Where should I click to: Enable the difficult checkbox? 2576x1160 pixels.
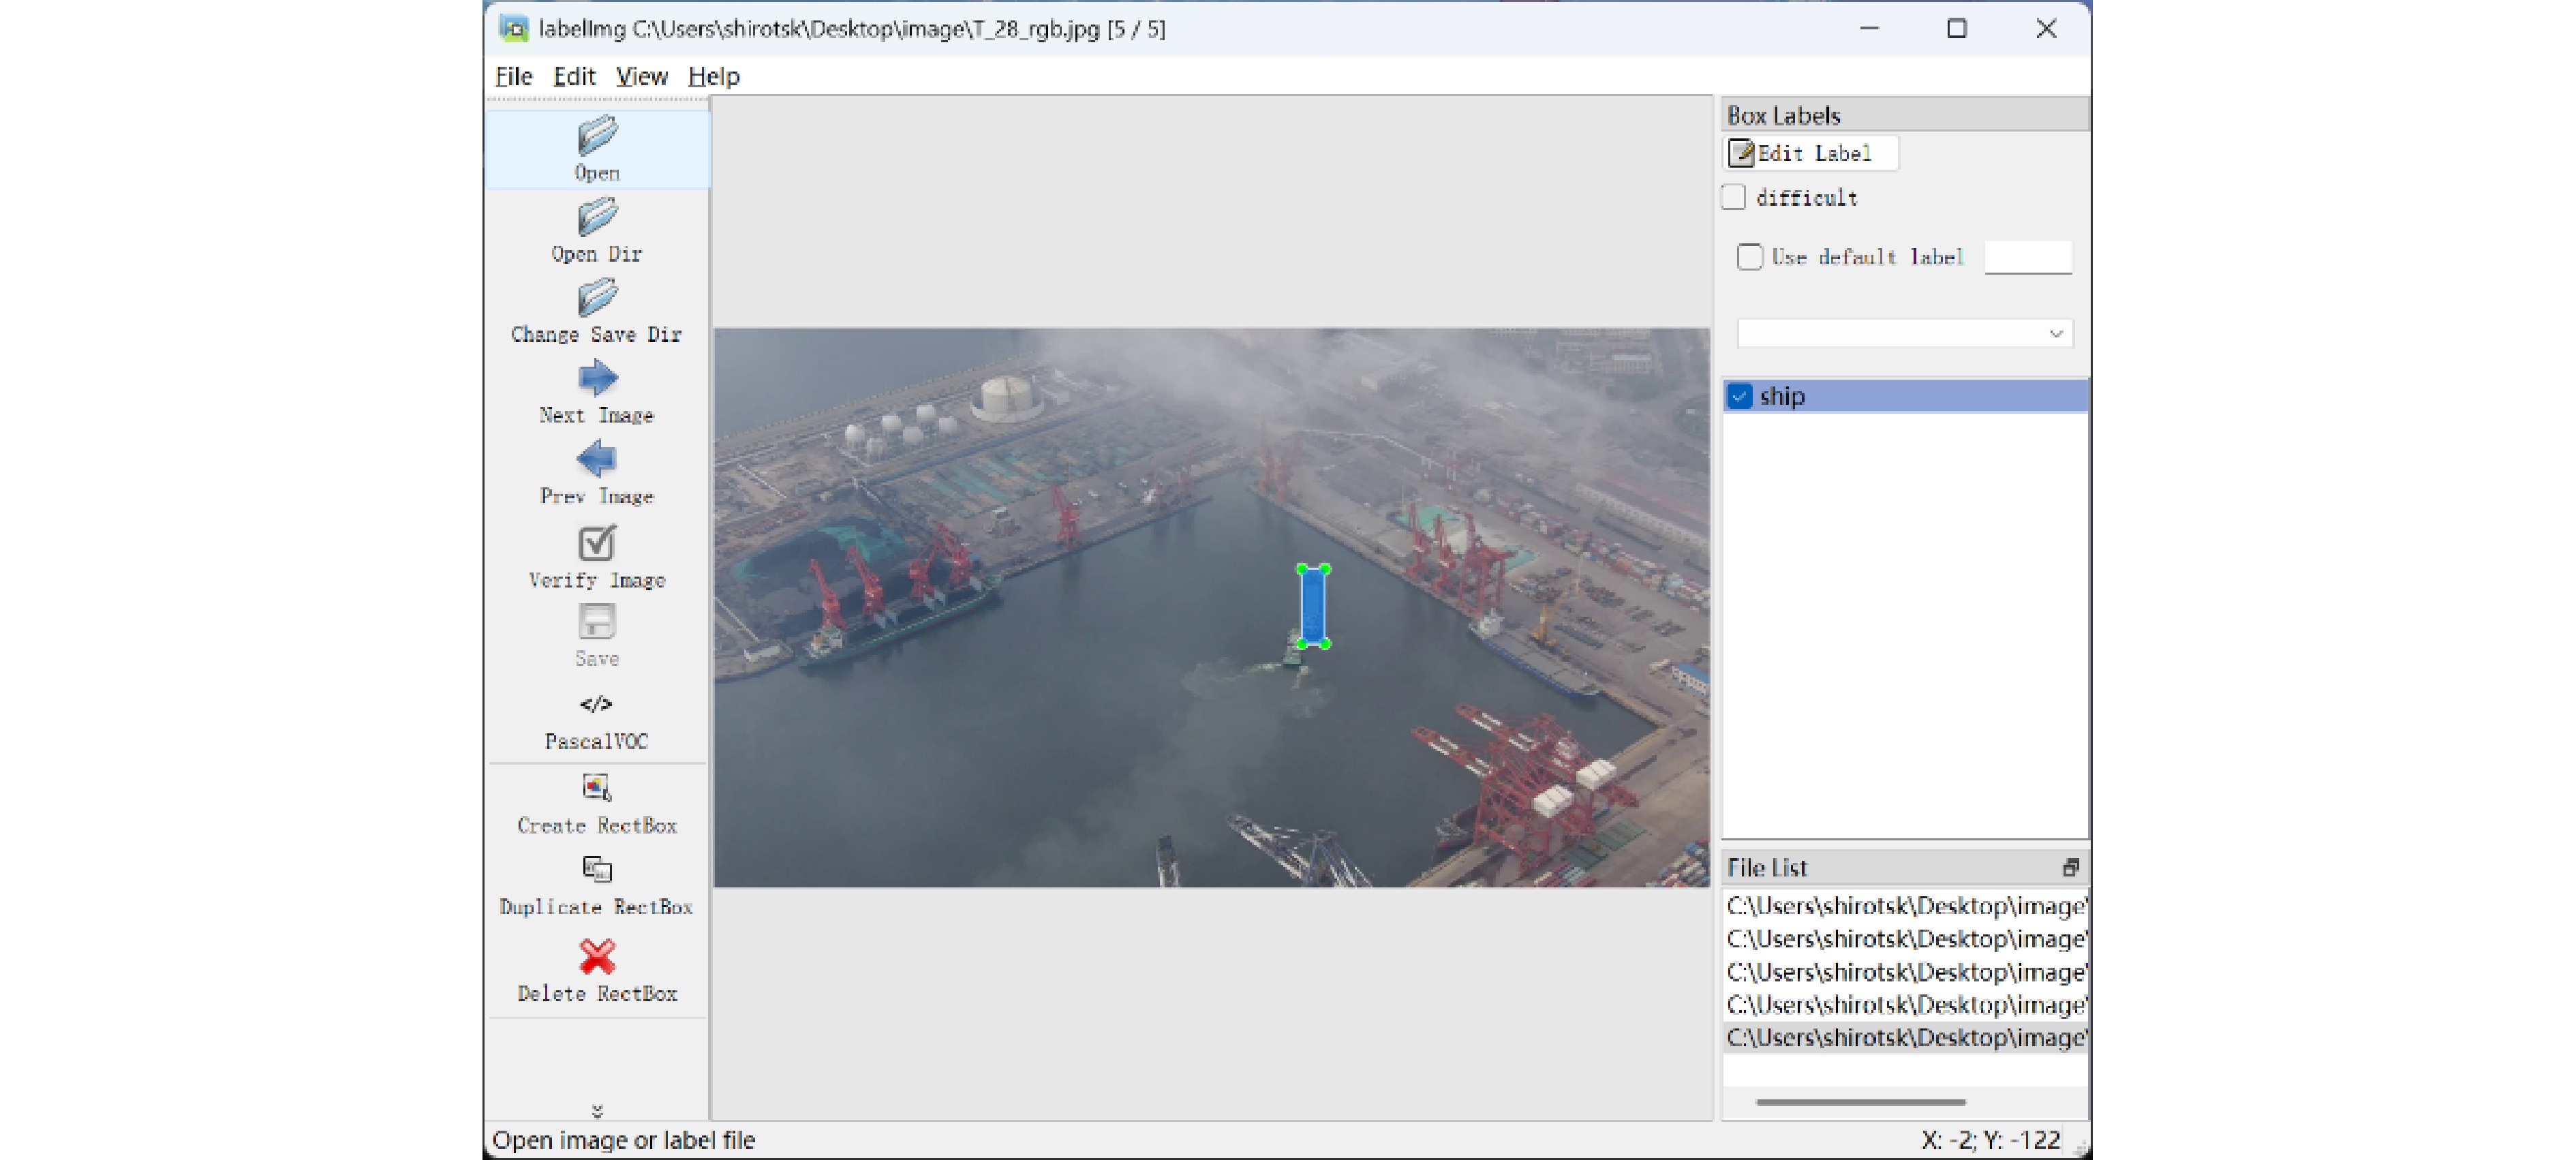tap(1734, 198)
